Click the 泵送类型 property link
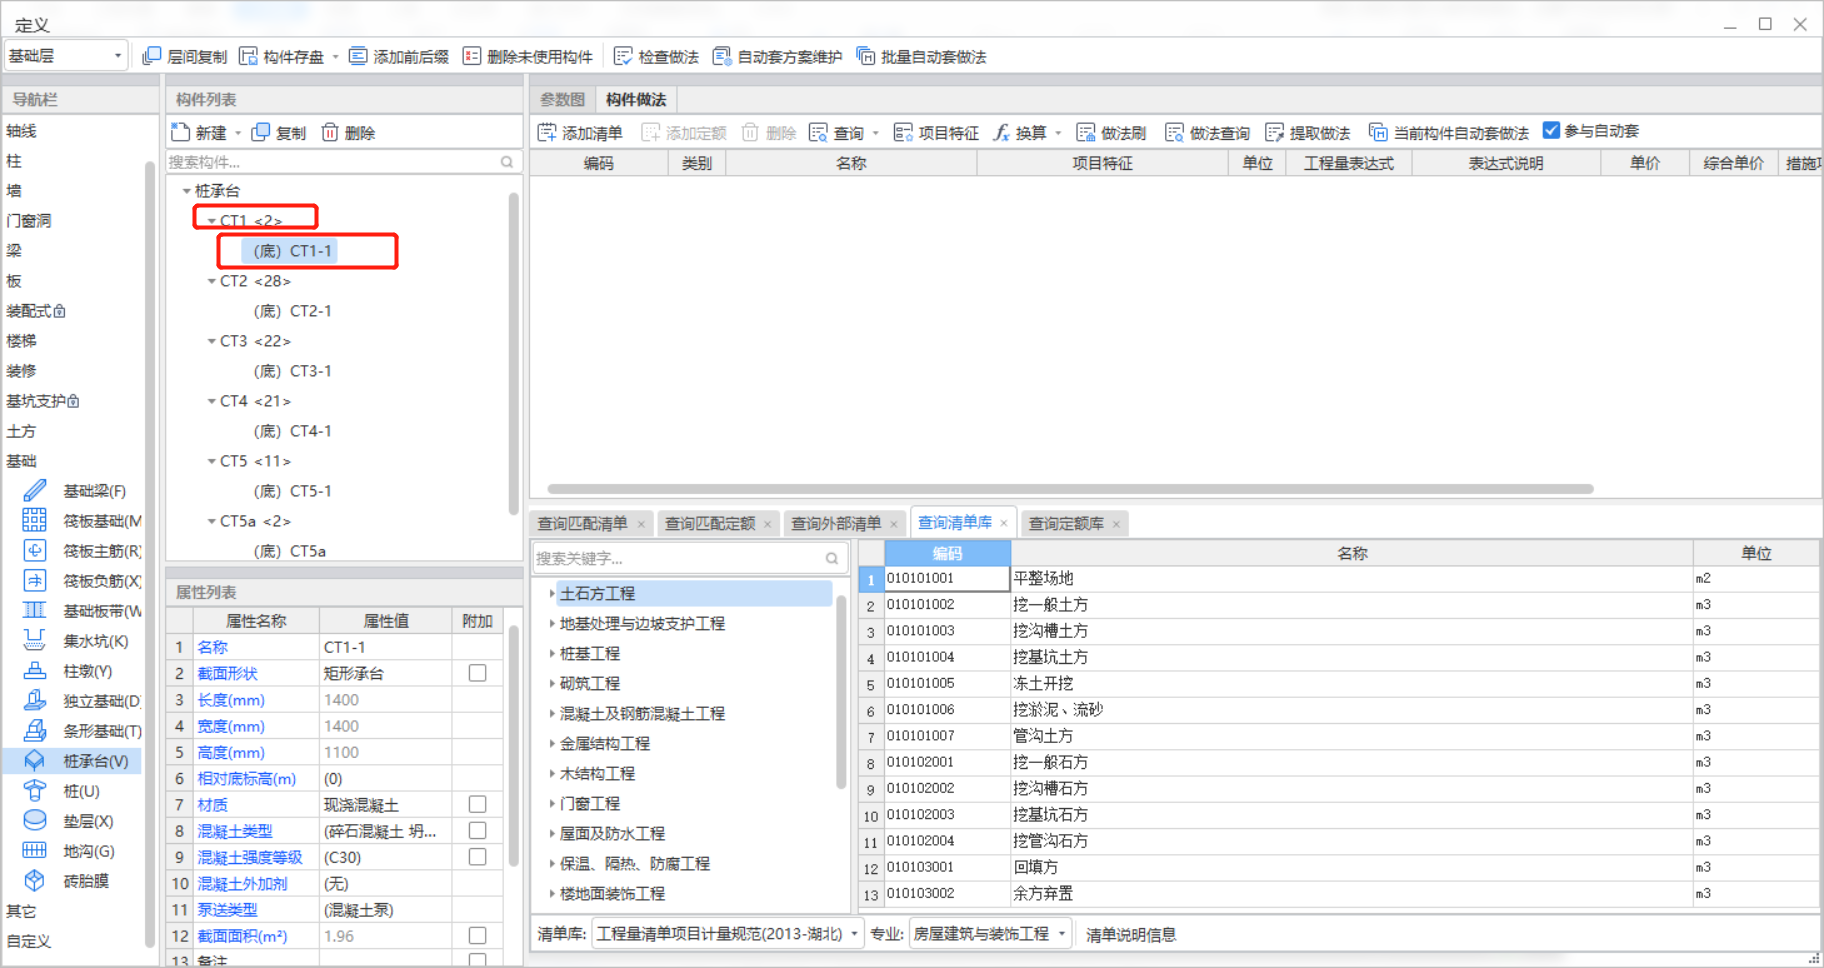1824x968 pixels. [x=227, y=909]
